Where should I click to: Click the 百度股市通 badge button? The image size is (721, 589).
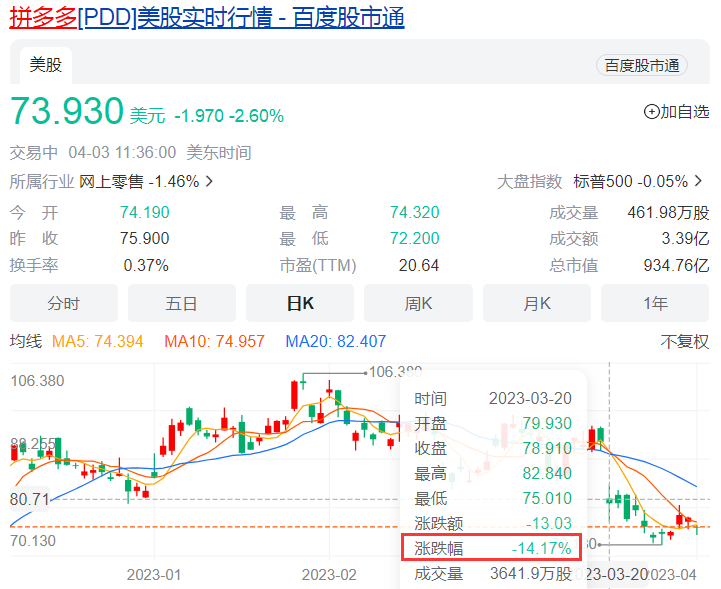(641, 66)
